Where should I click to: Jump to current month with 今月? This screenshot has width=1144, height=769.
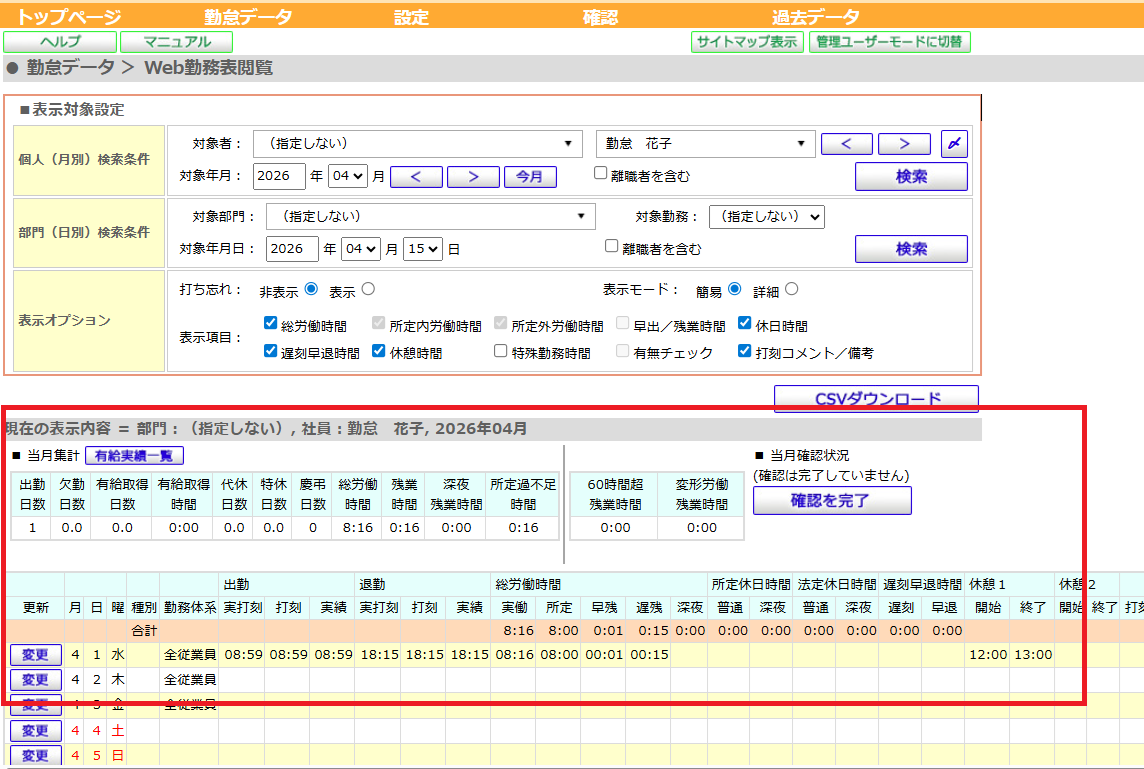click(530, 177)
